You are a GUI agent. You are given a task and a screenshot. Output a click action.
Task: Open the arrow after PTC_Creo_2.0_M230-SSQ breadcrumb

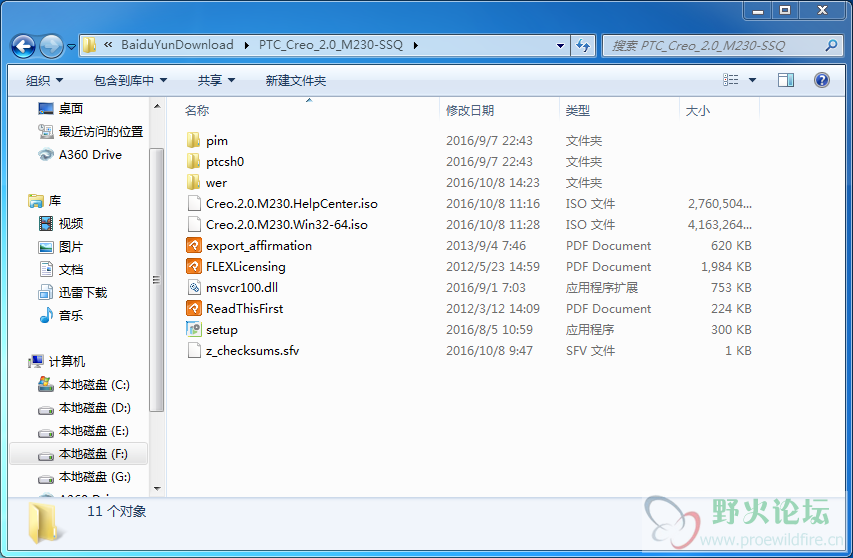[416, 45]
